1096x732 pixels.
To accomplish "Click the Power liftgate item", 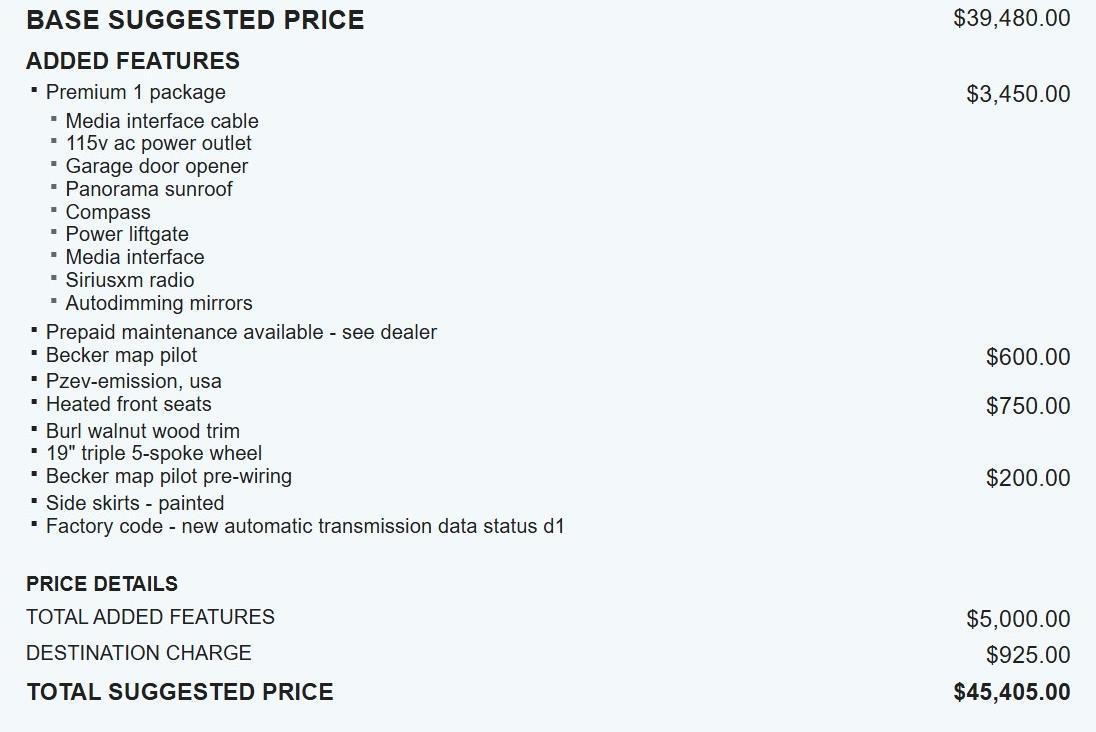I will click(126, 234).
